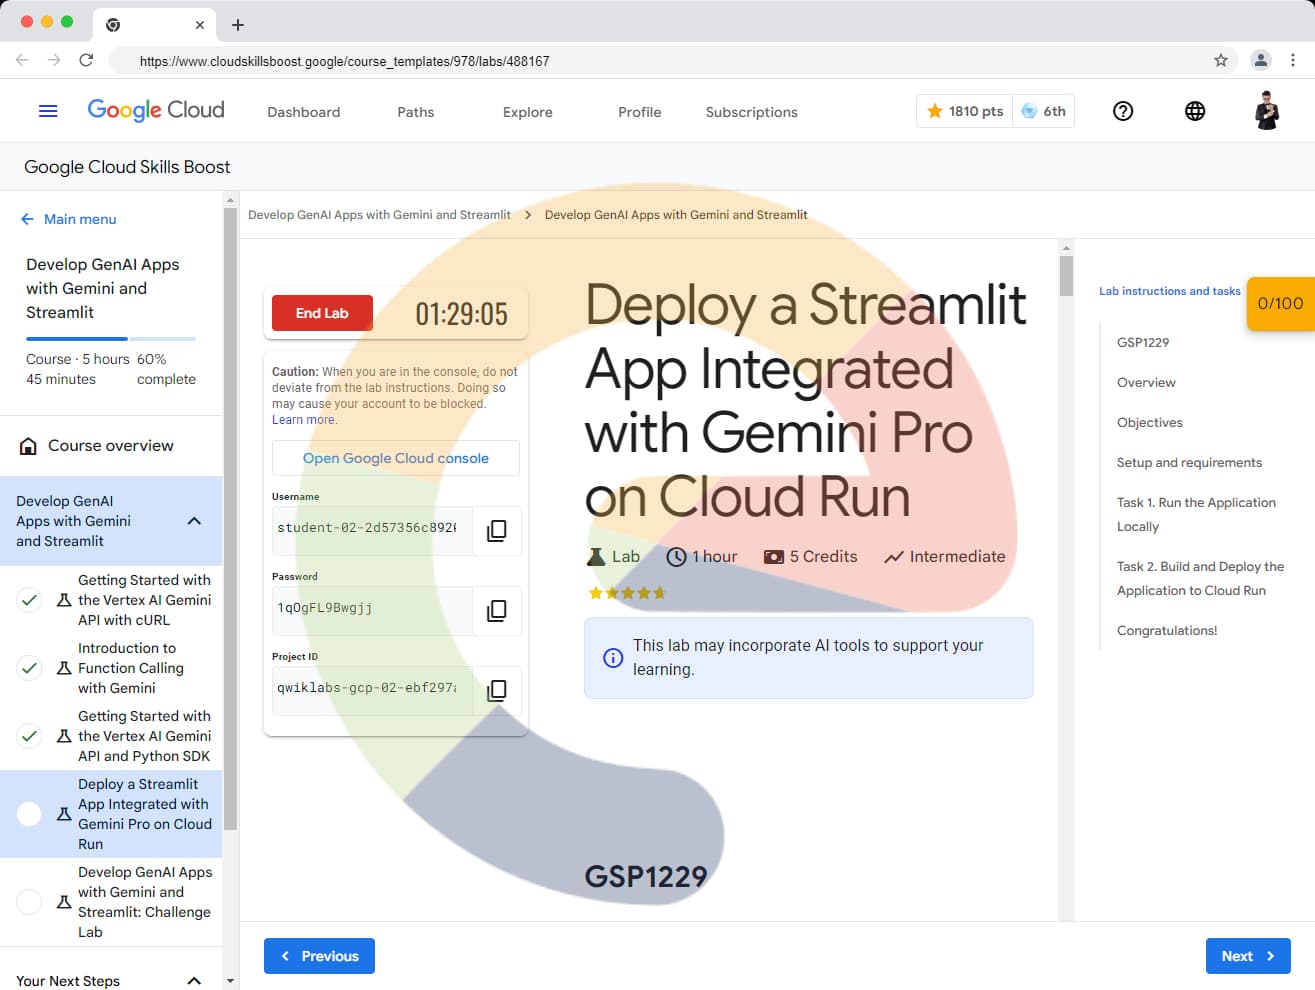Open the Subscriptions nav item
The image size is (1315, 990).
[752, 112]
